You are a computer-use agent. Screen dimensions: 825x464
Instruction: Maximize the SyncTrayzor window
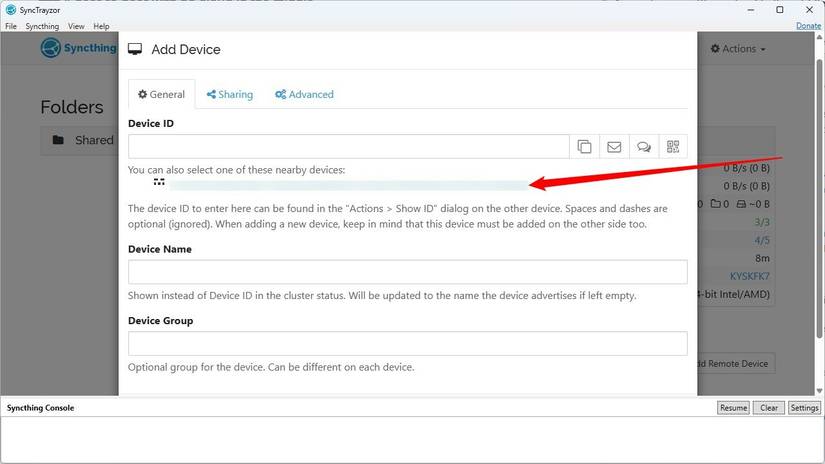(780, 9)
